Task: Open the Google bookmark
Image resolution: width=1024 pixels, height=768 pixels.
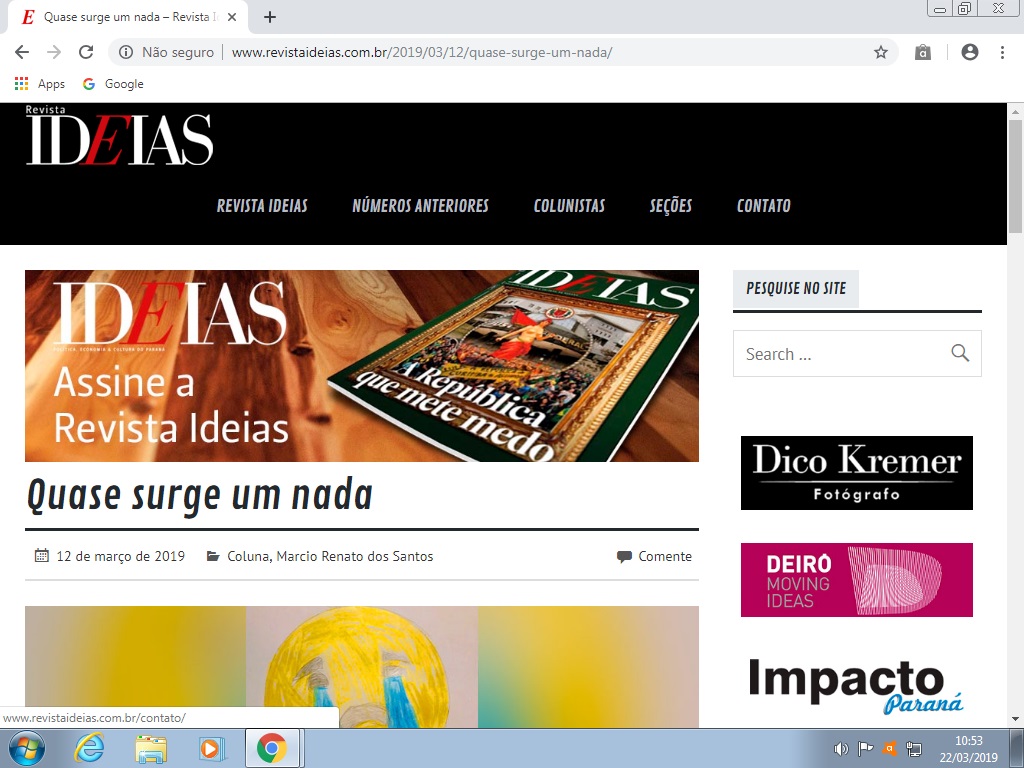Action: coord(113,84)
